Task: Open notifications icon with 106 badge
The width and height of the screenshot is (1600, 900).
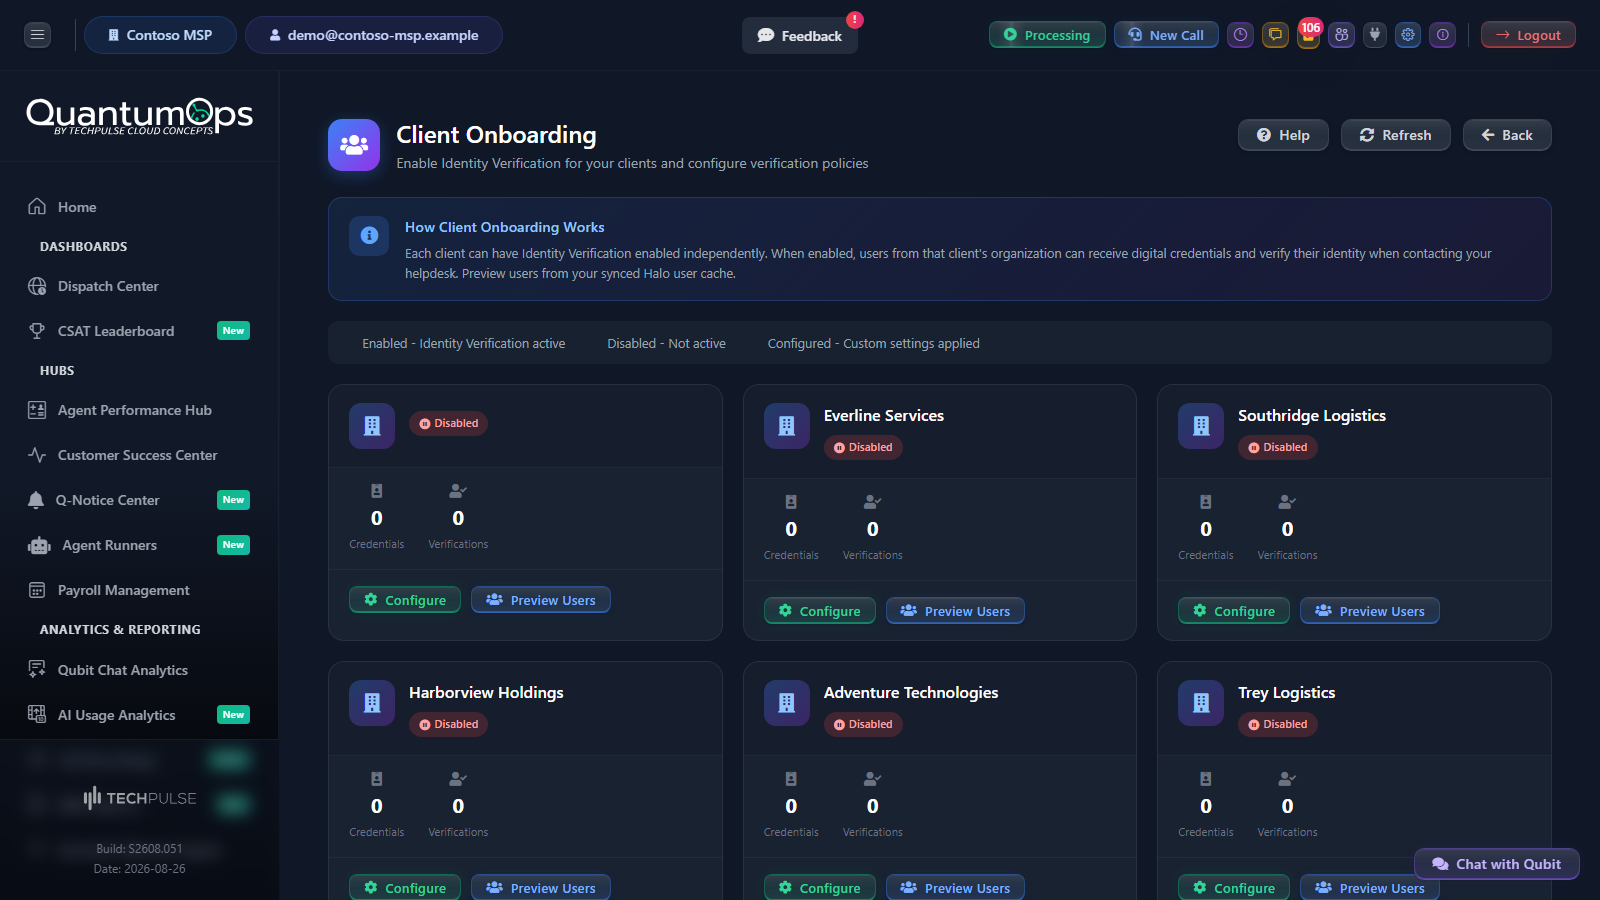Action: 1308,35
